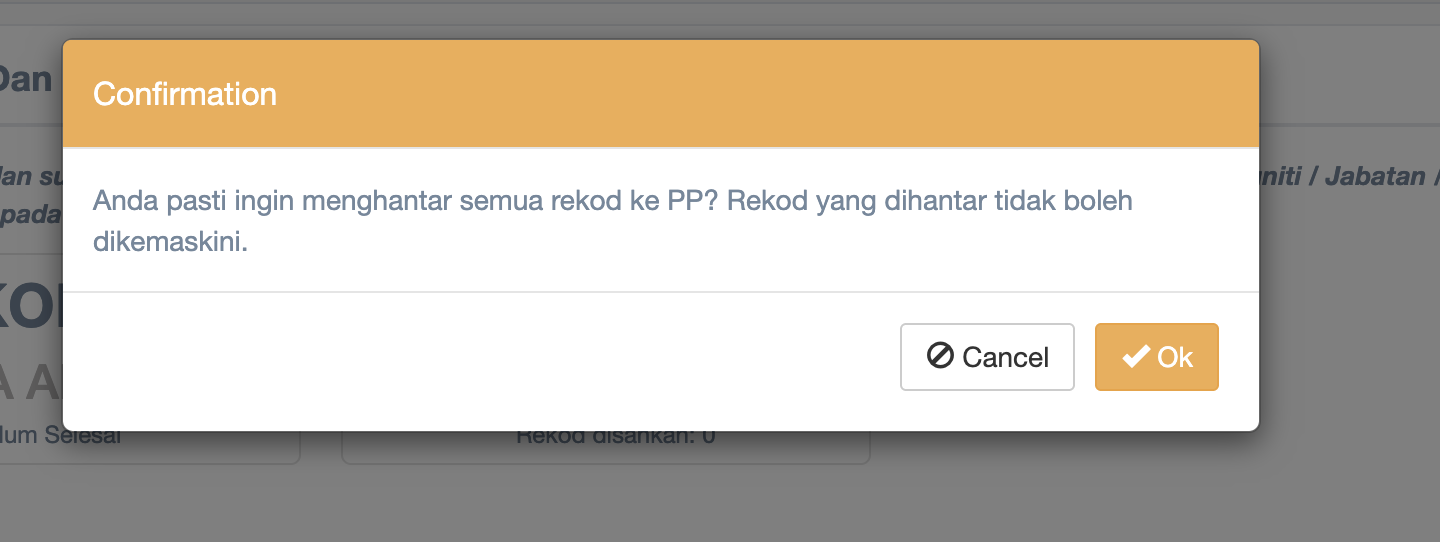Click the message starting 'Anda pasti ingin'

click(612, 221)
